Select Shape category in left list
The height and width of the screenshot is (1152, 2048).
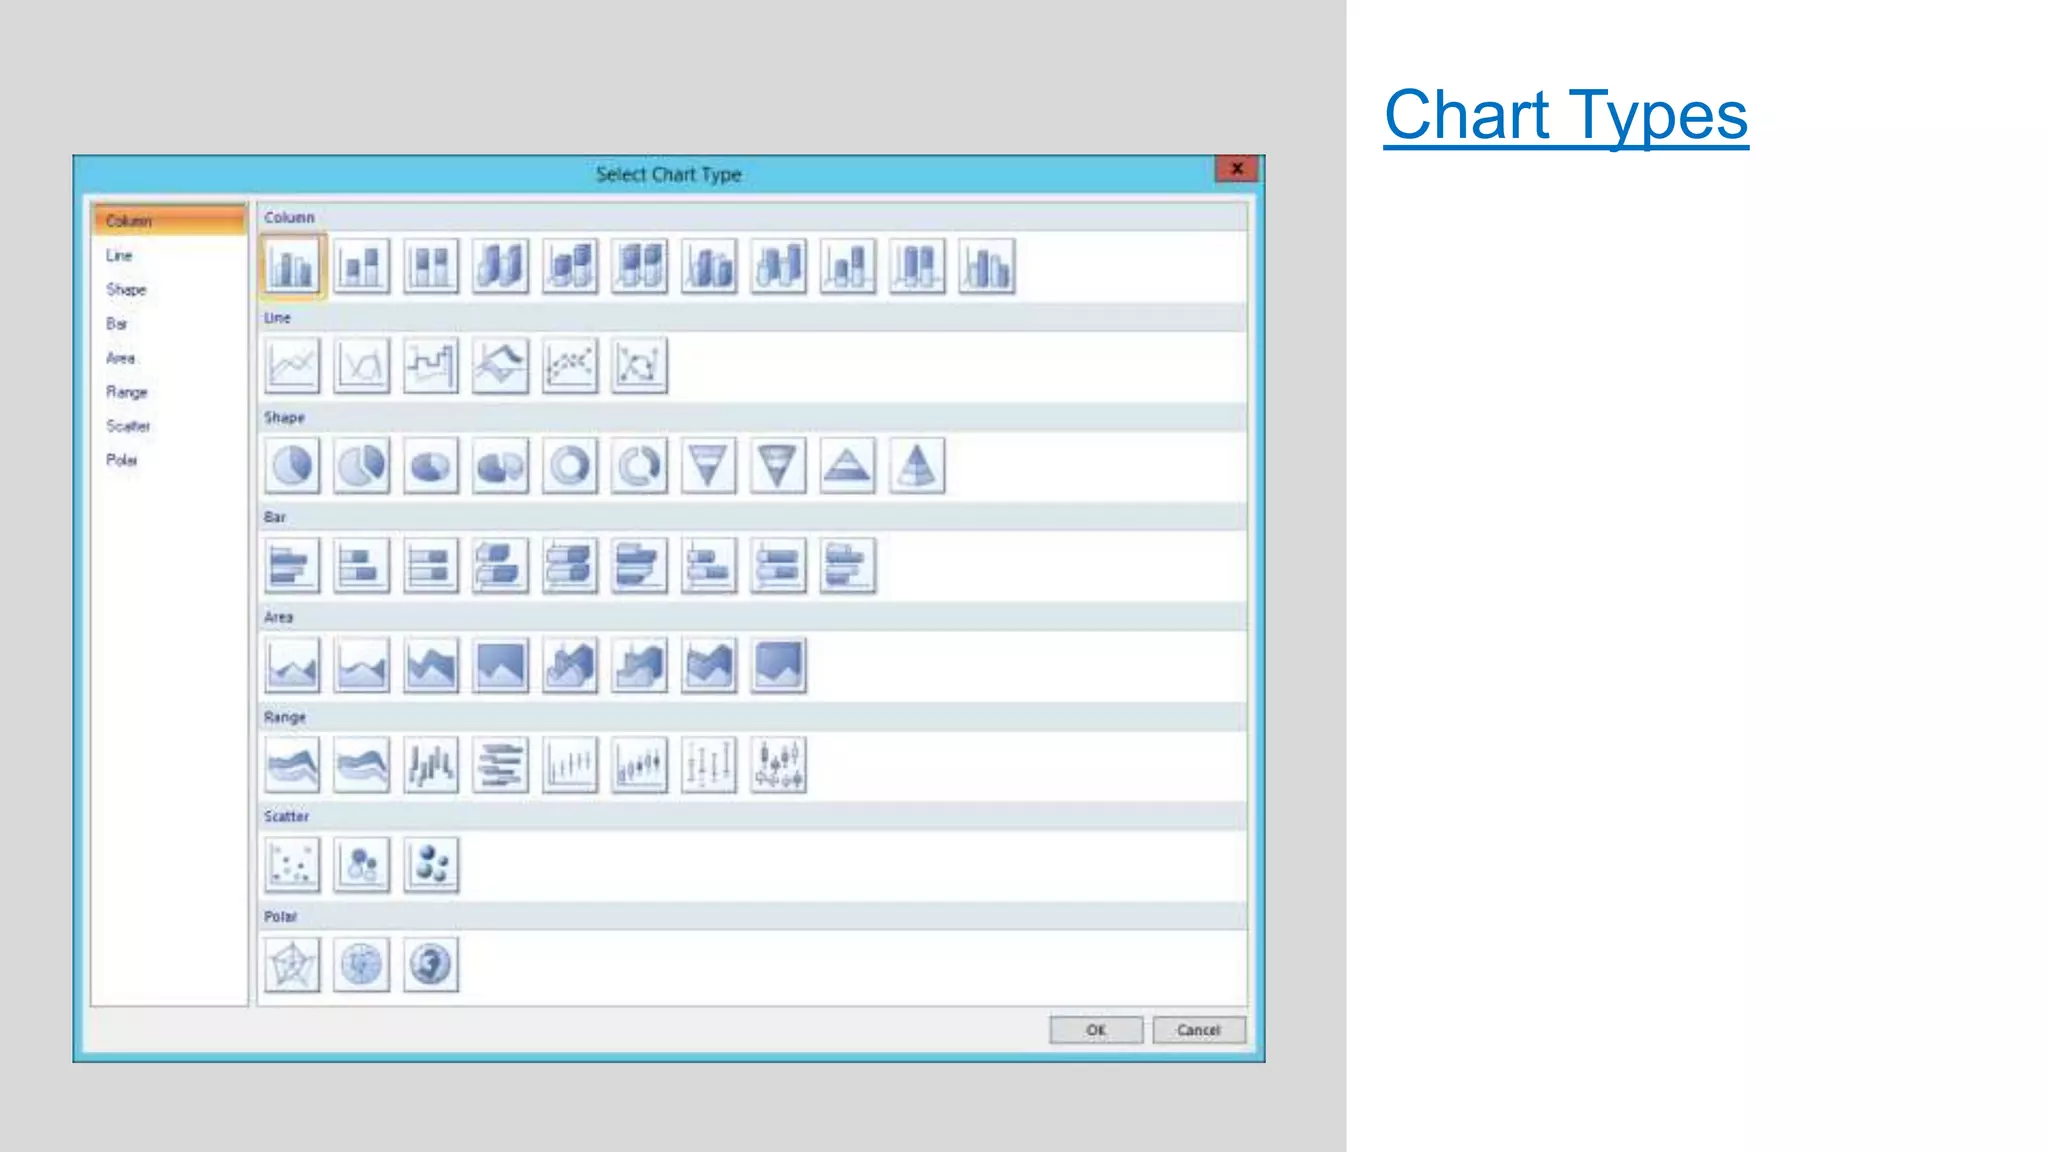pos(126,289)
